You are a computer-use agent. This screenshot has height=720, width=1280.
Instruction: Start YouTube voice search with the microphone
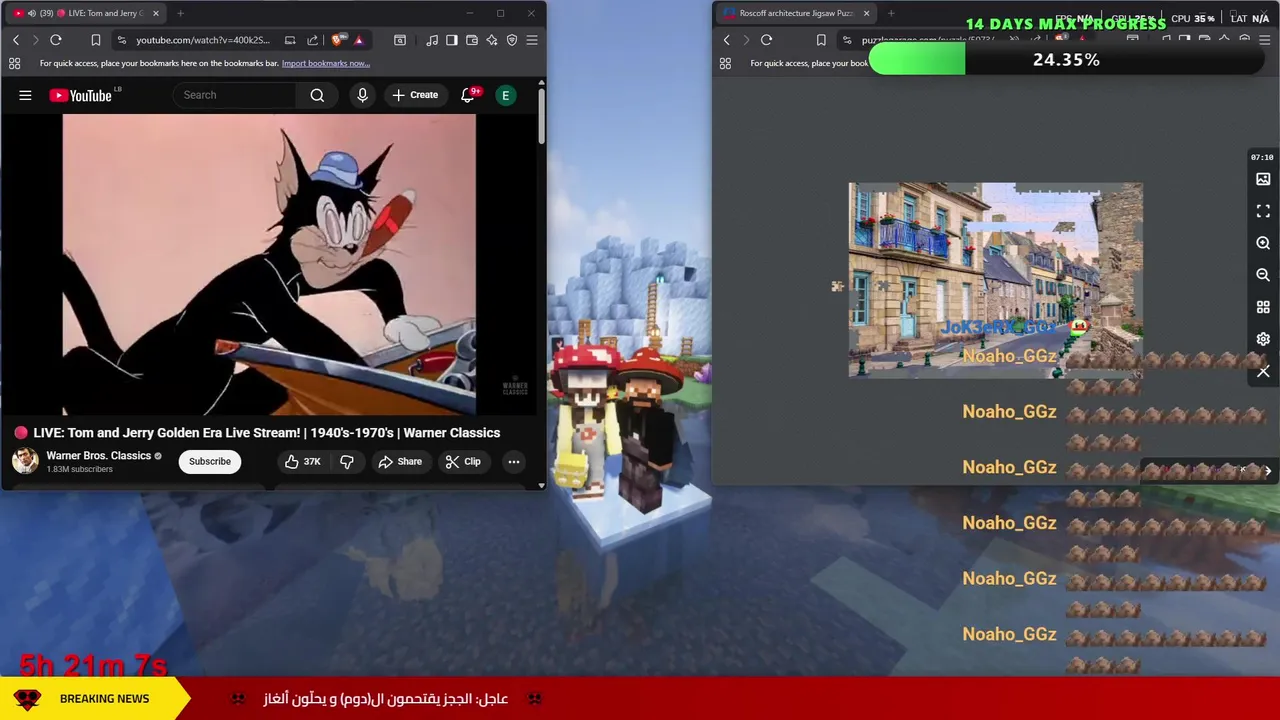click(362, 95)
